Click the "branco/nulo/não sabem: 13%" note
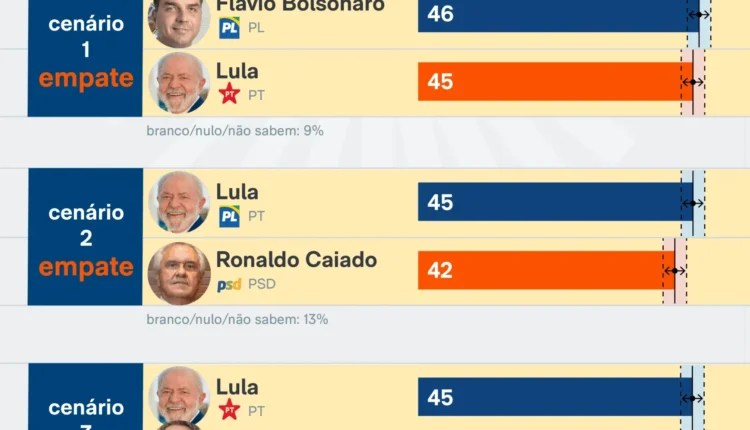Viewport: 750px width, 430px height. click(x=237, y=320)
